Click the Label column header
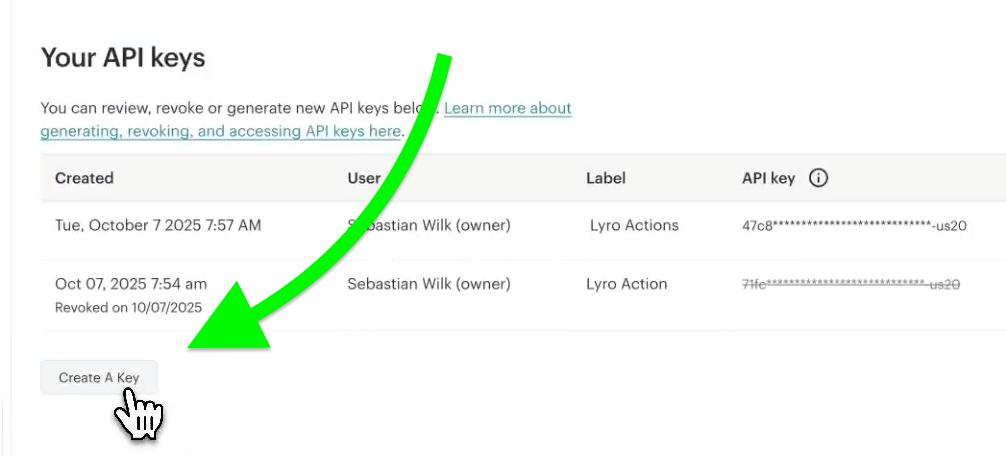 pyautogui.click(x=606, y=178)
